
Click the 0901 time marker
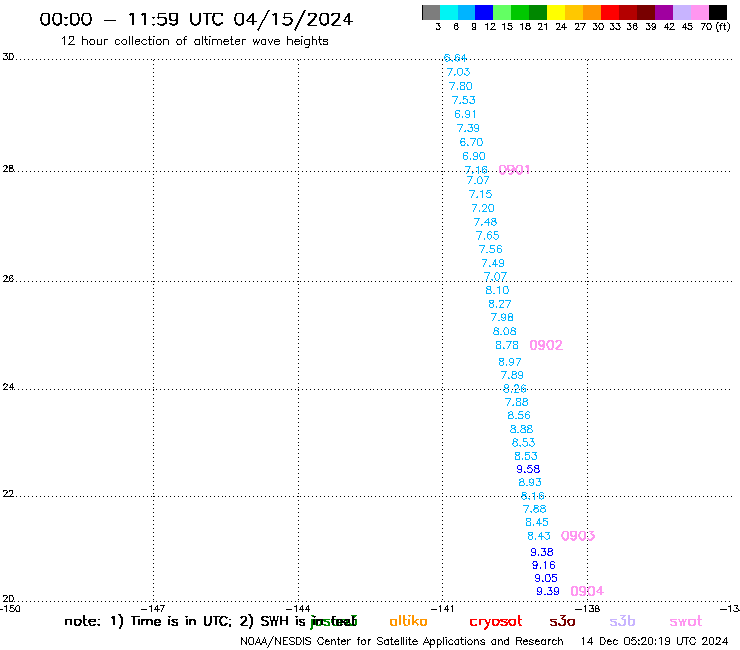514,169
